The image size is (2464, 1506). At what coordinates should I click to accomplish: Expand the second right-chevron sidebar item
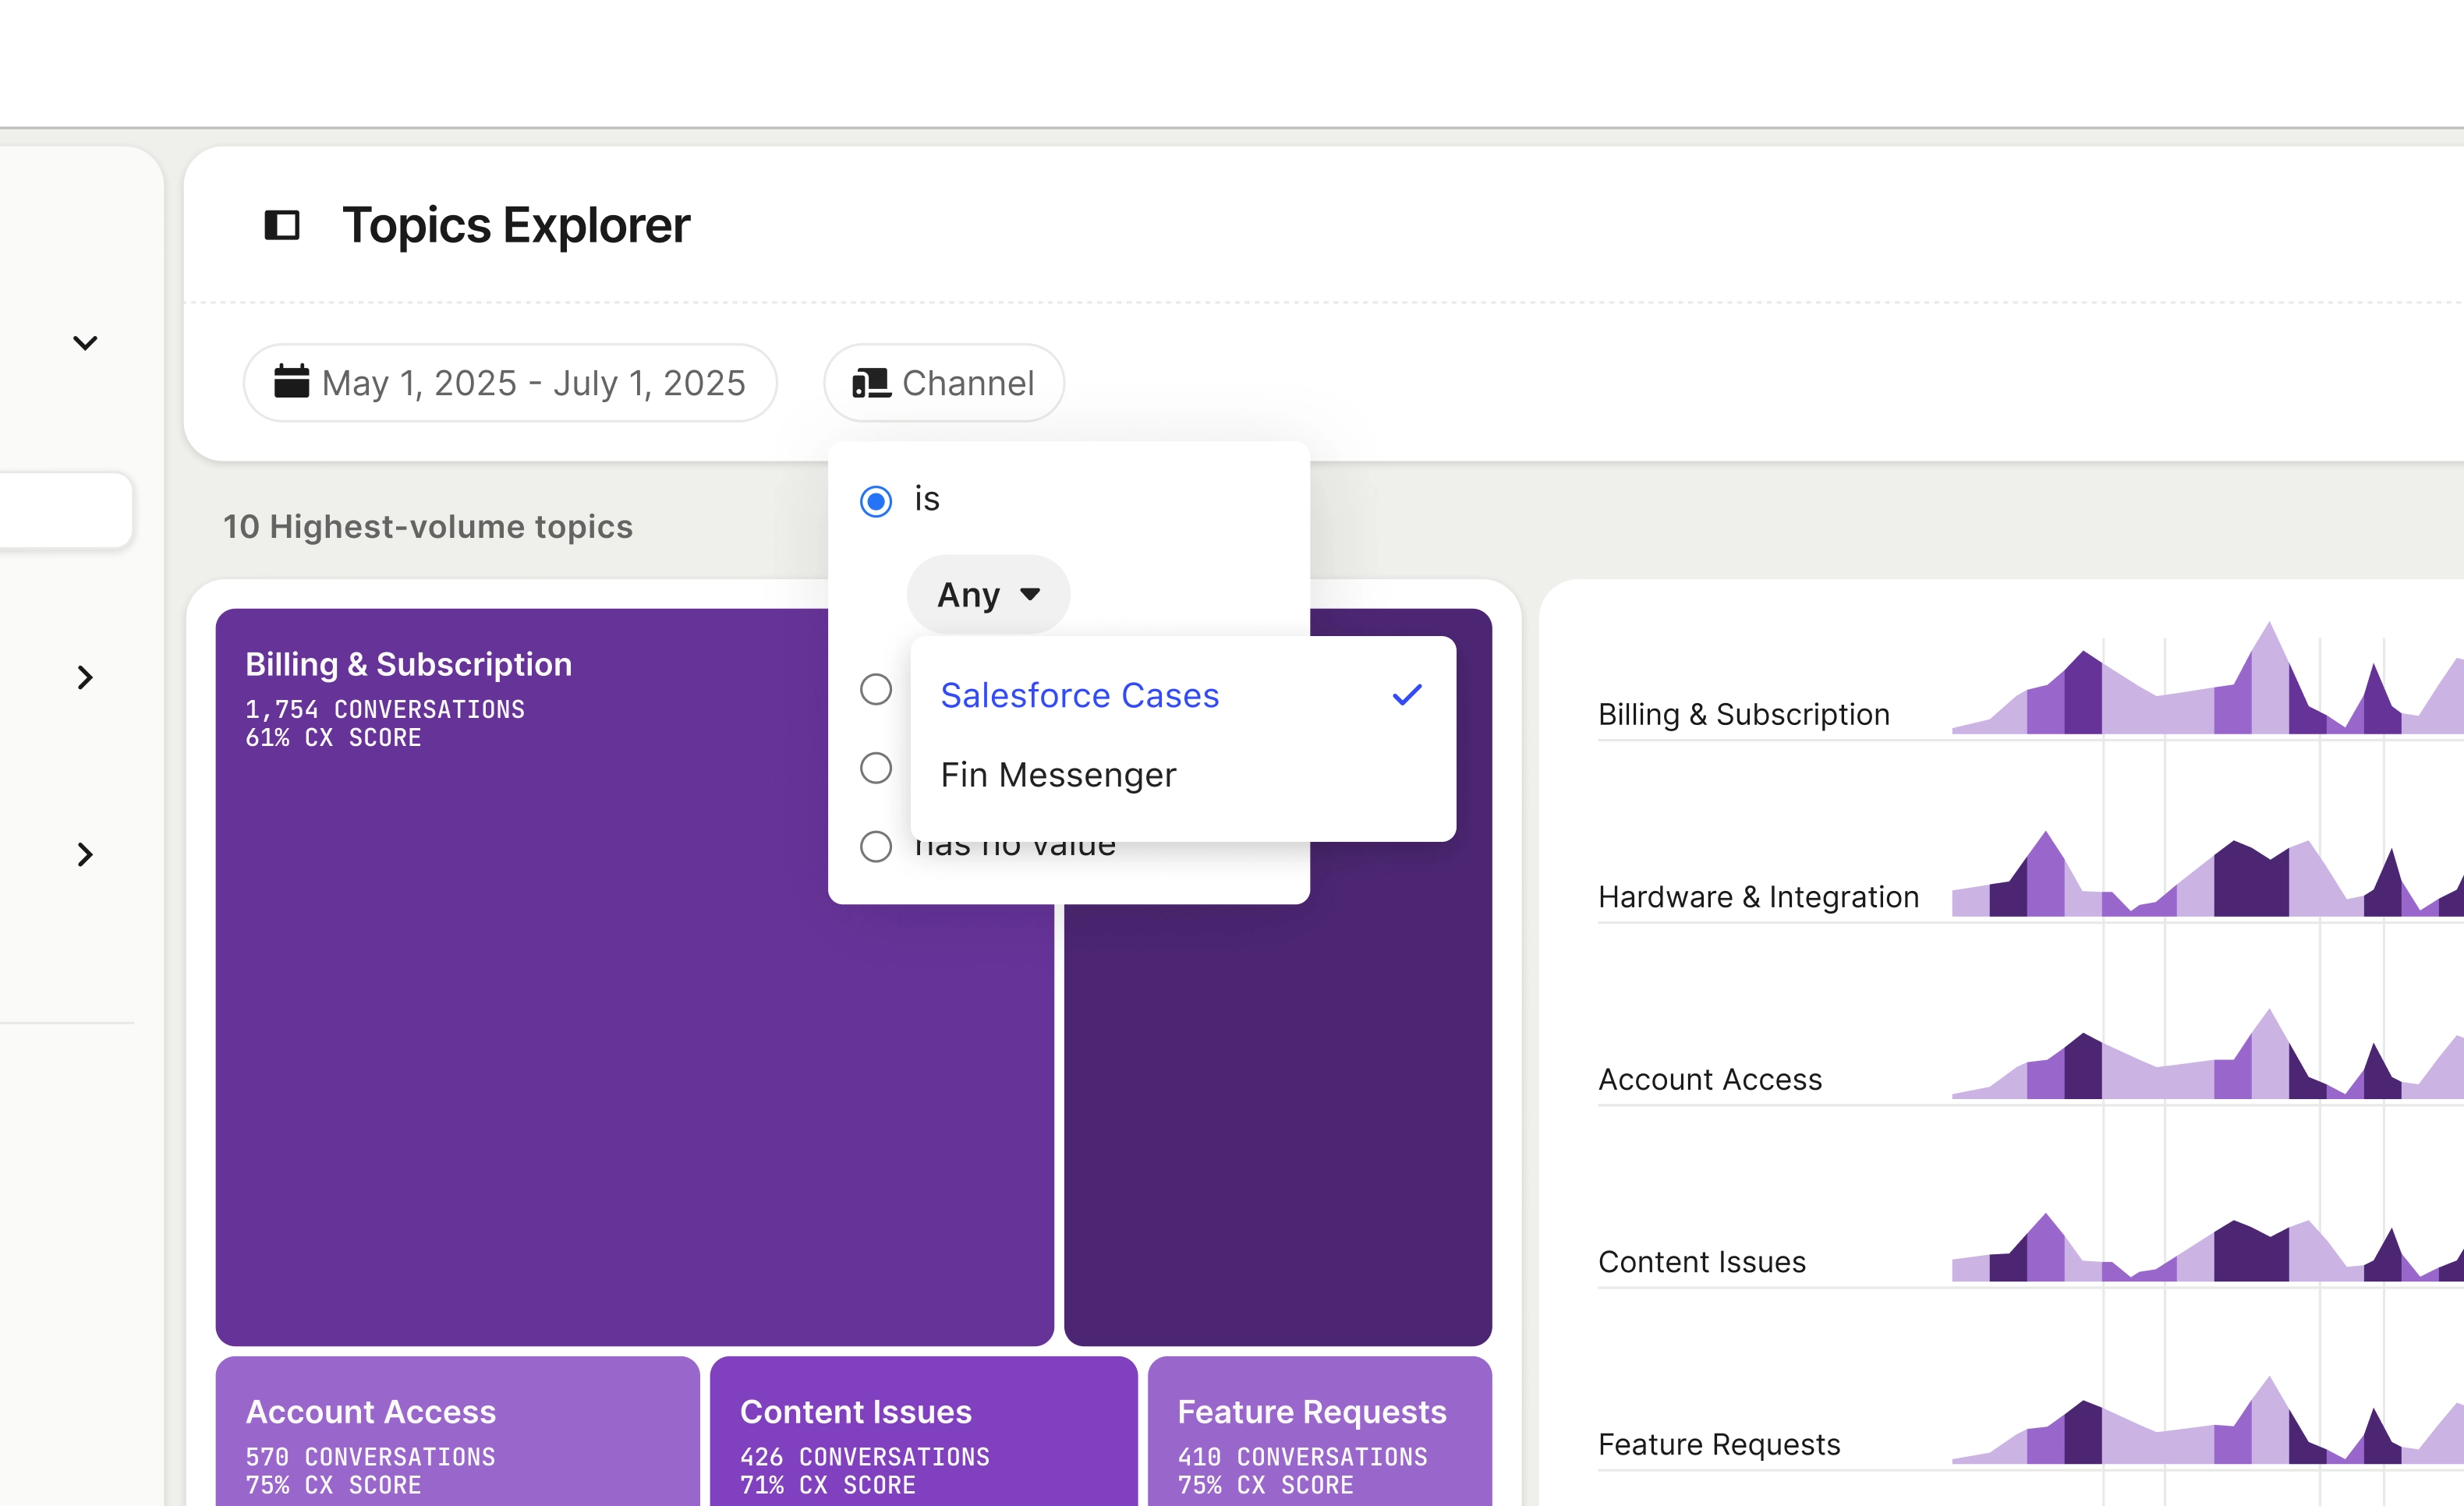(85, 854)
